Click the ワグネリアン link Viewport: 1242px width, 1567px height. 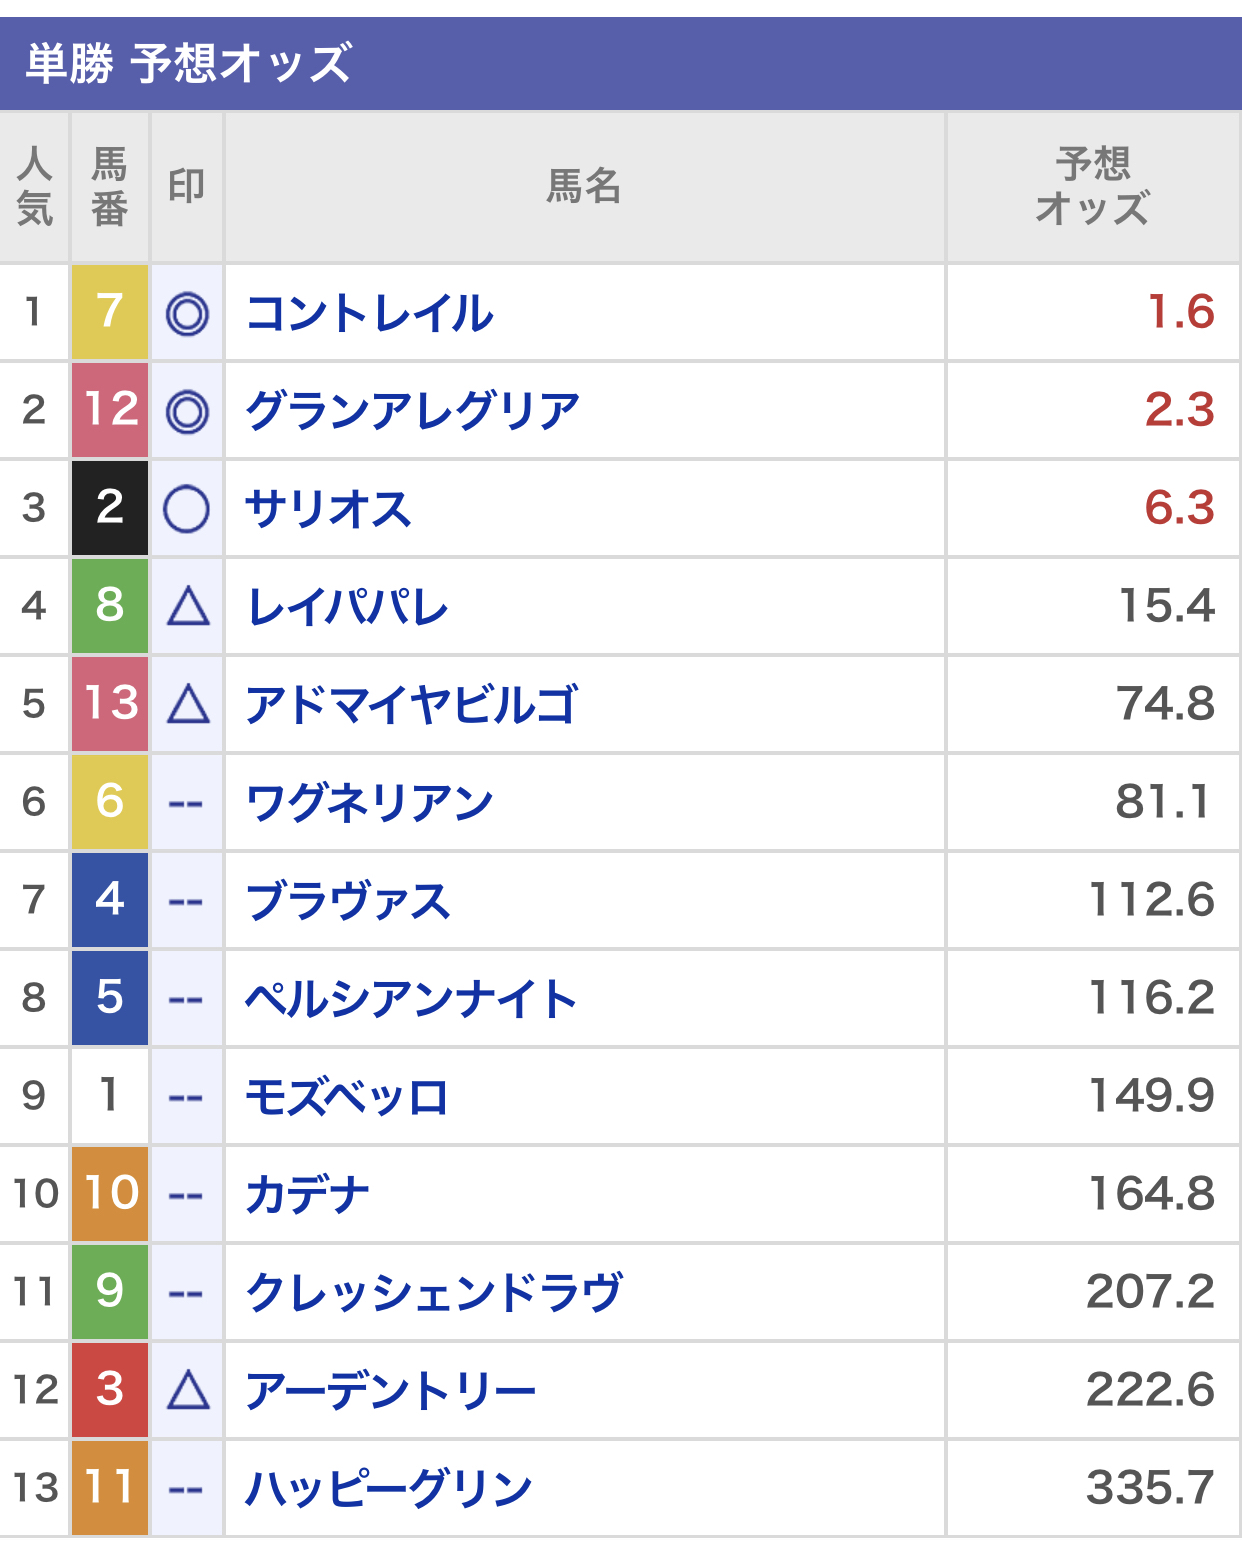point(369,803)
